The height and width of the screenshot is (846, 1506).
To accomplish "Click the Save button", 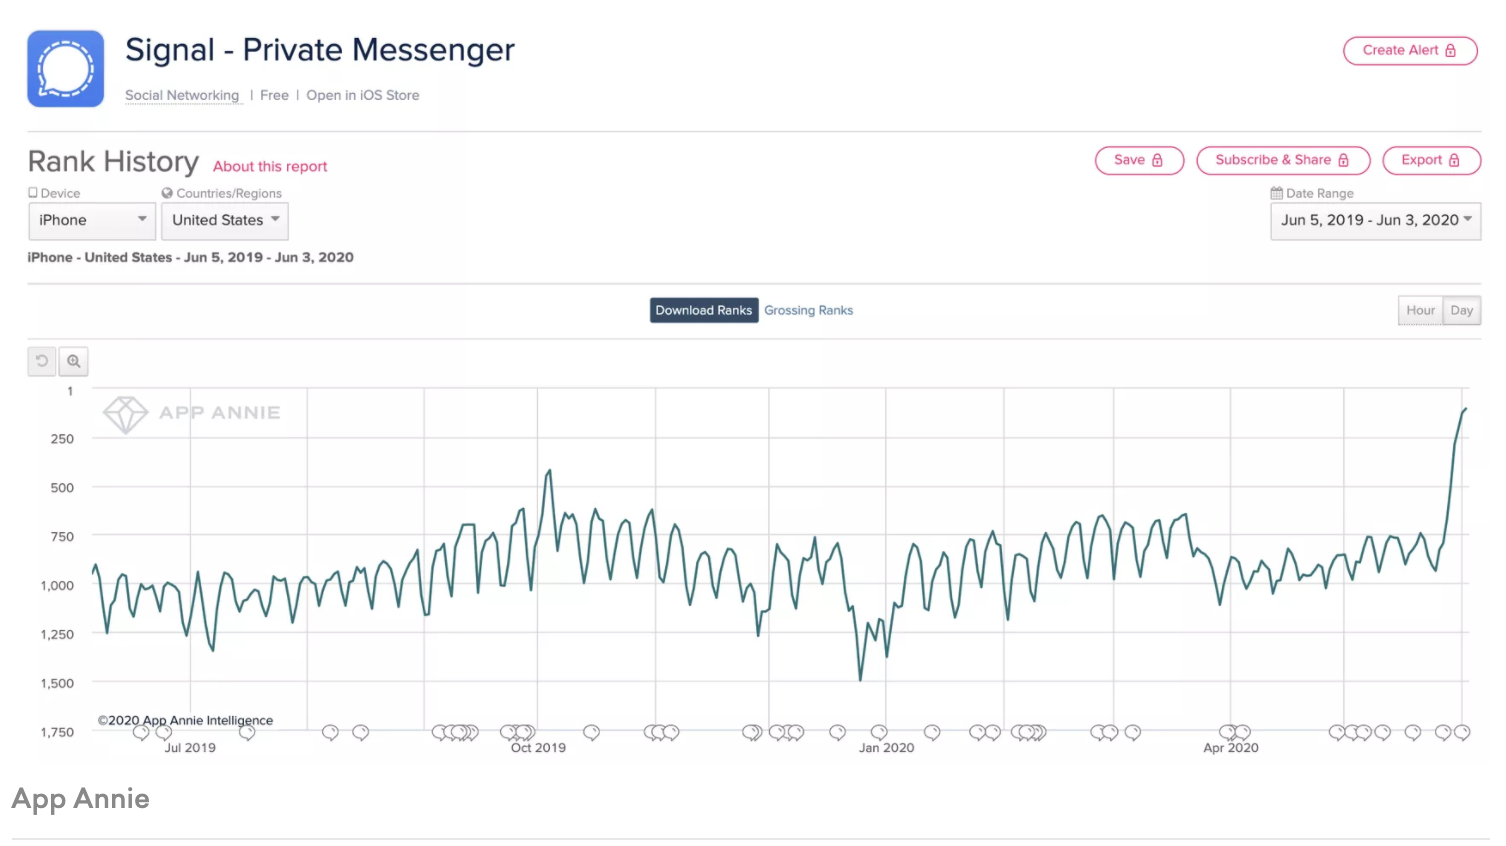I will click(x=1139, y=160).
